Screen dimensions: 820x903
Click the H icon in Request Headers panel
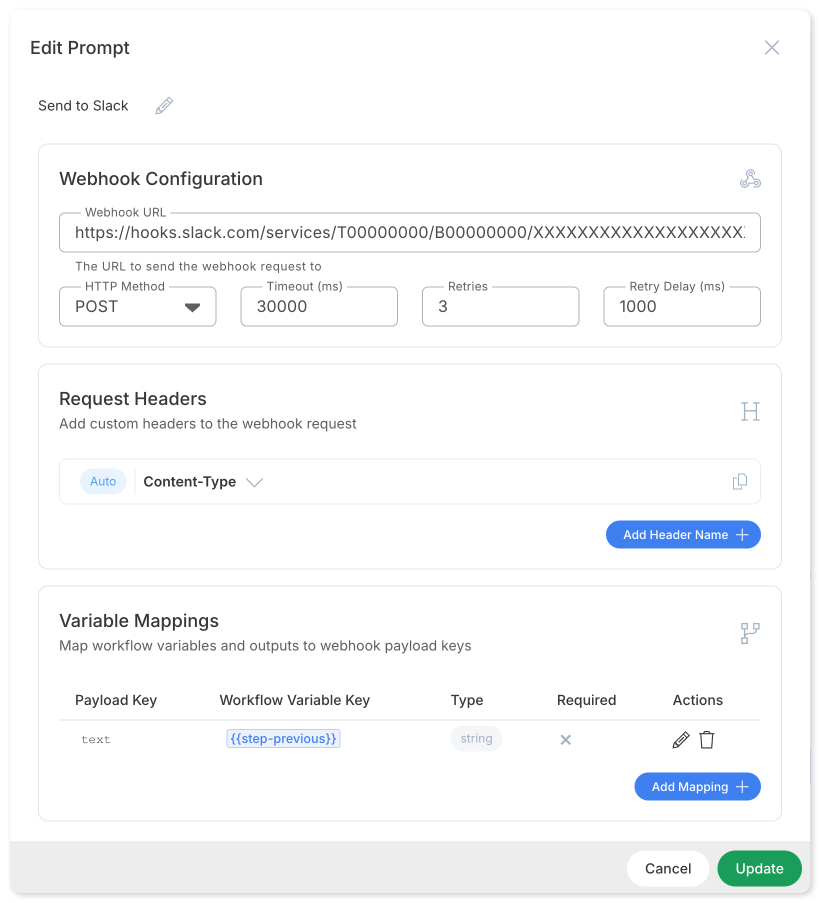click(750, 411)
